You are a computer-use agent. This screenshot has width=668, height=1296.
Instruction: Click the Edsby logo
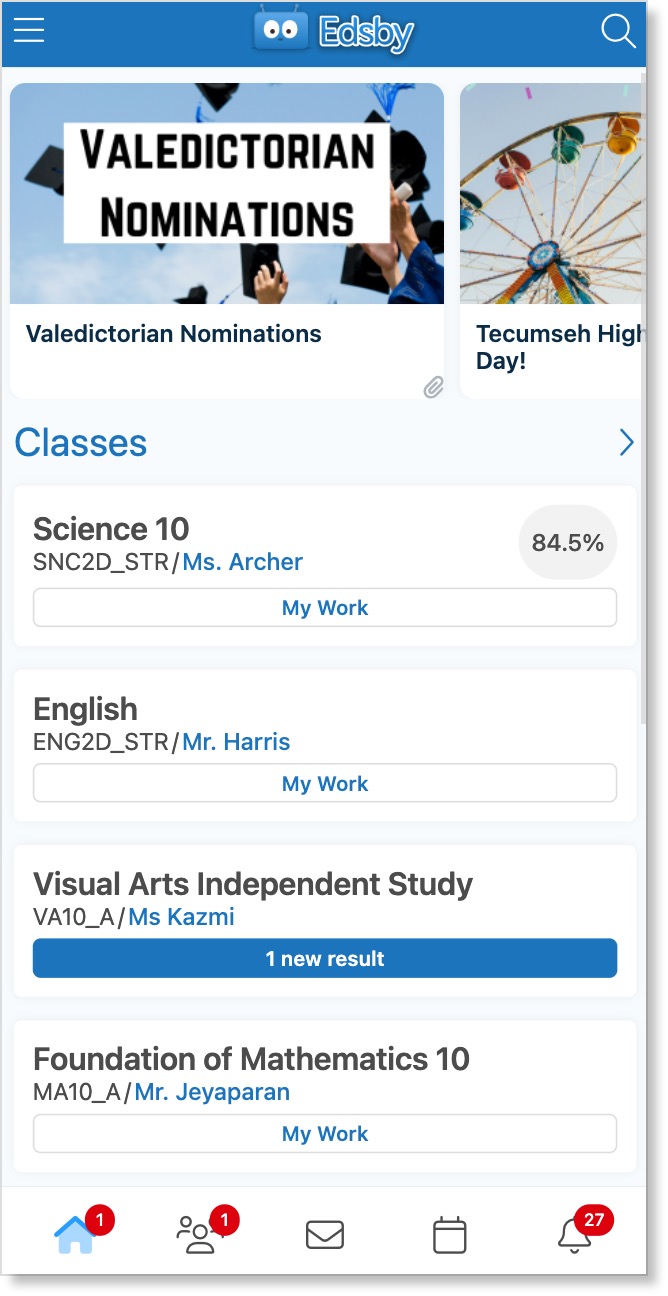click(333, 32)
